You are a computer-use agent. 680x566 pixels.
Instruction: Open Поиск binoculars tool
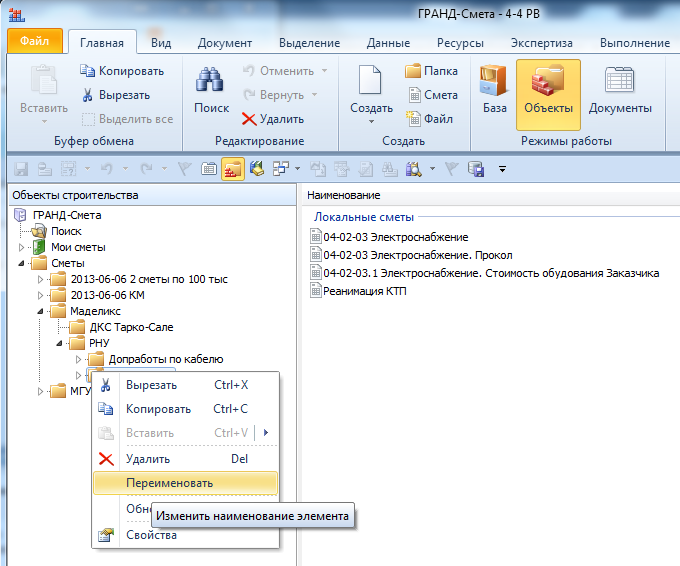click(x=211, y=90)
